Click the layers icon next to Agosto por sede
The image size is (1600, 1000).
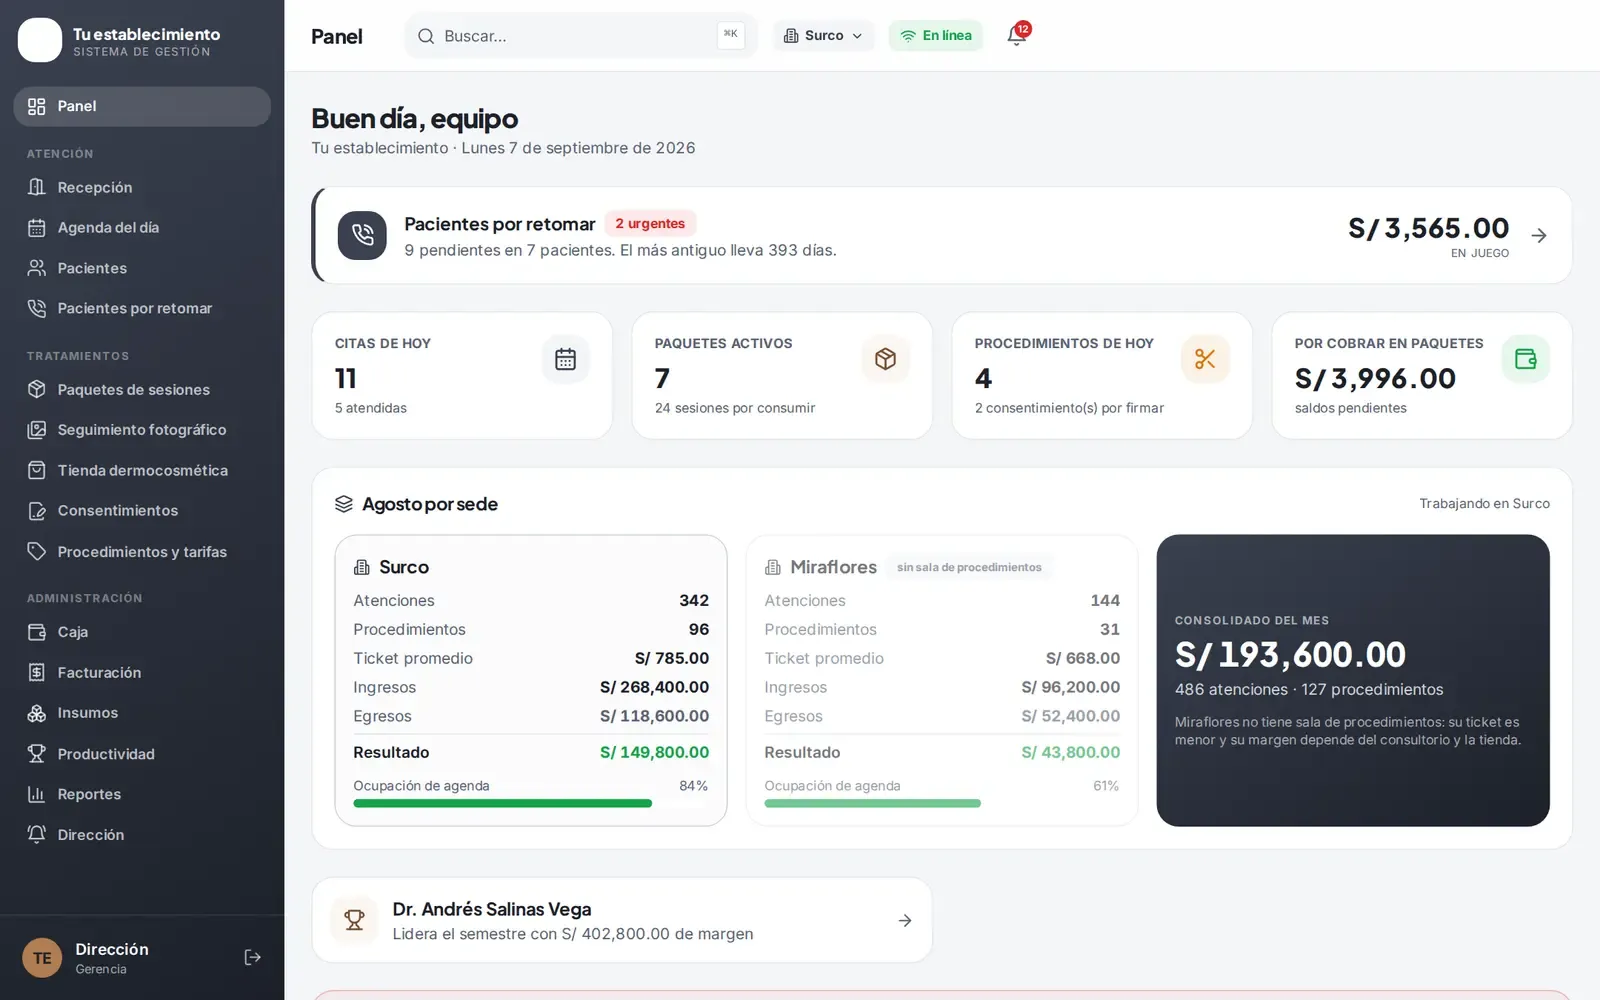344,504
